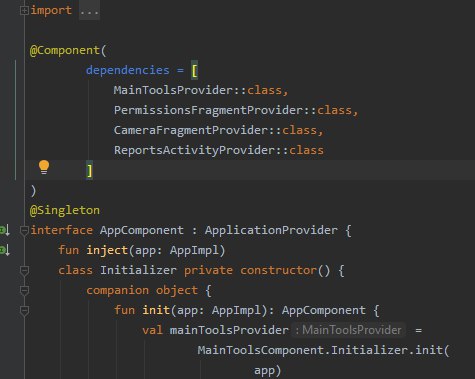The height and width of the screenshot is (379, 475).
Task: Click implementations gutter icon beside fun inject
Action: [x=5, y=250]
